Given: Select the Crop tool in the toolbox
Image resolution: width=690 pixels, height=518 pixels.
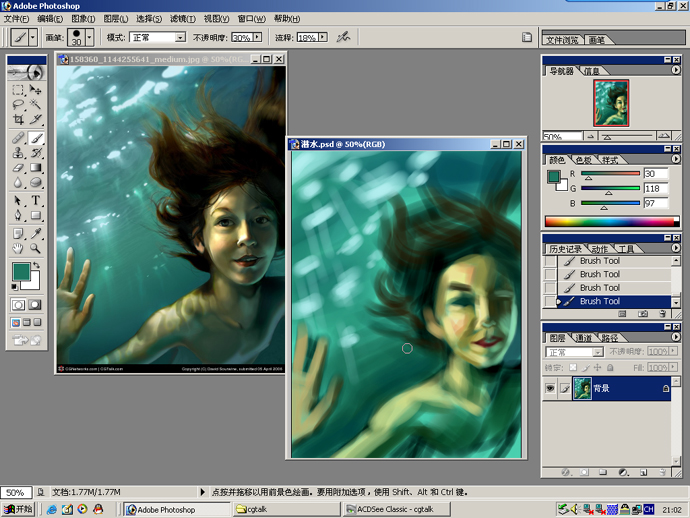Looking at the screenshot, I should coord(18,120).
